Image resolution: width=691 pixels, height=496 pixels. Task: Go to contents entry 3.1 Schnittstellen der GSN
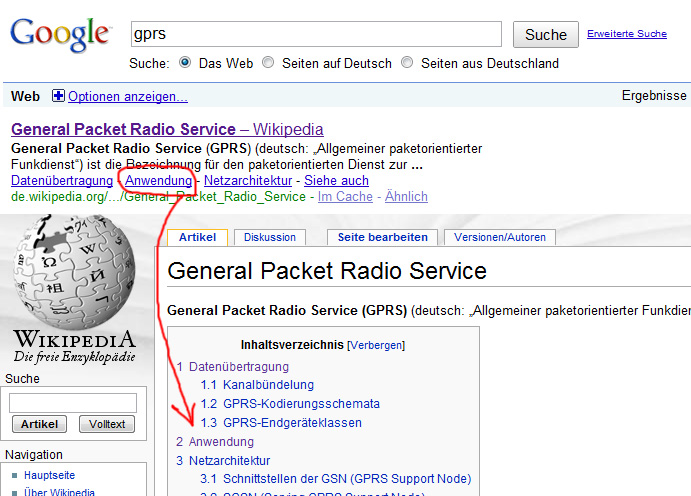click(336, 479)
